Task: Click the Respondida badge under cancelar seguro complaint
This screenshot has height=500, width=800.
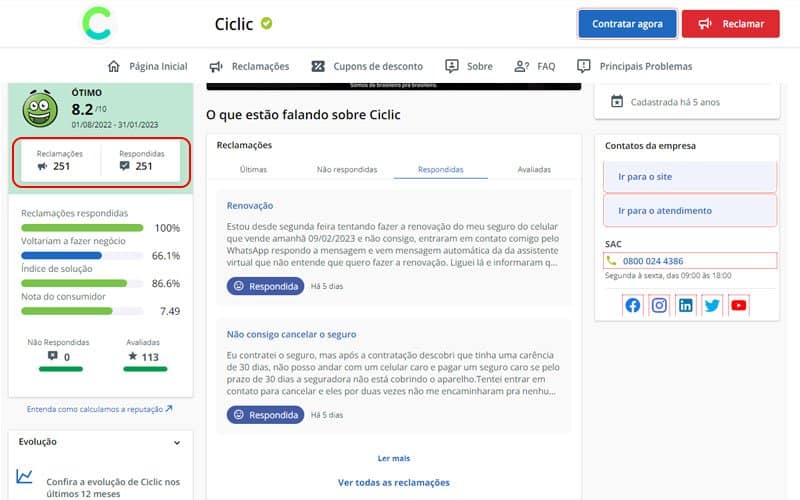Action: [265, 415]
